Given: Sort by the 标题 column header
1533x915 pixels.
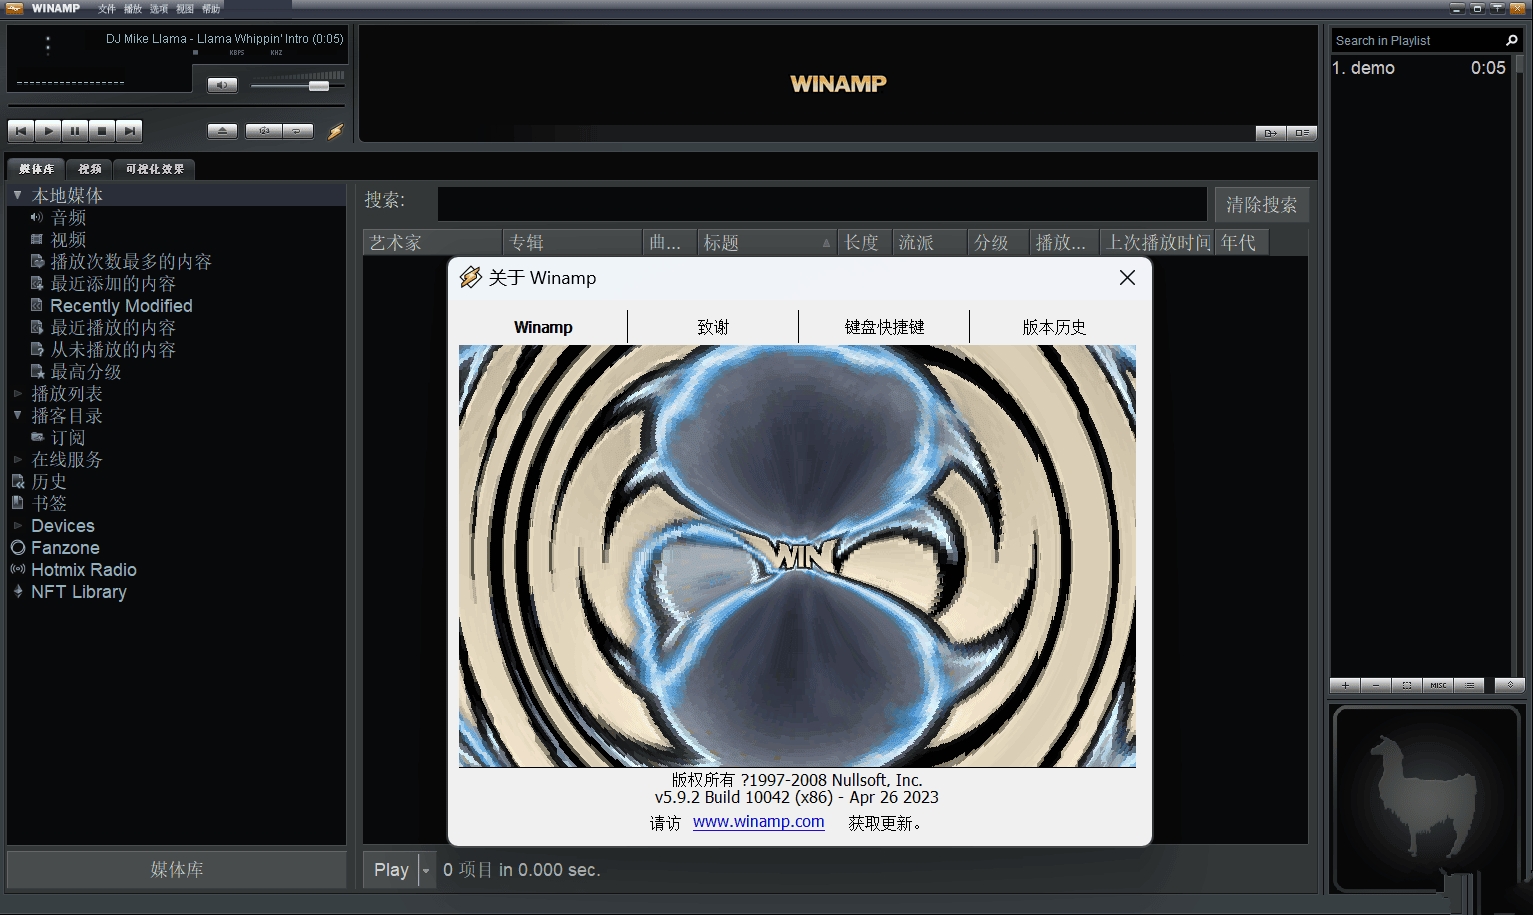Looking at the screenshot, I should [x=766, y=242].
